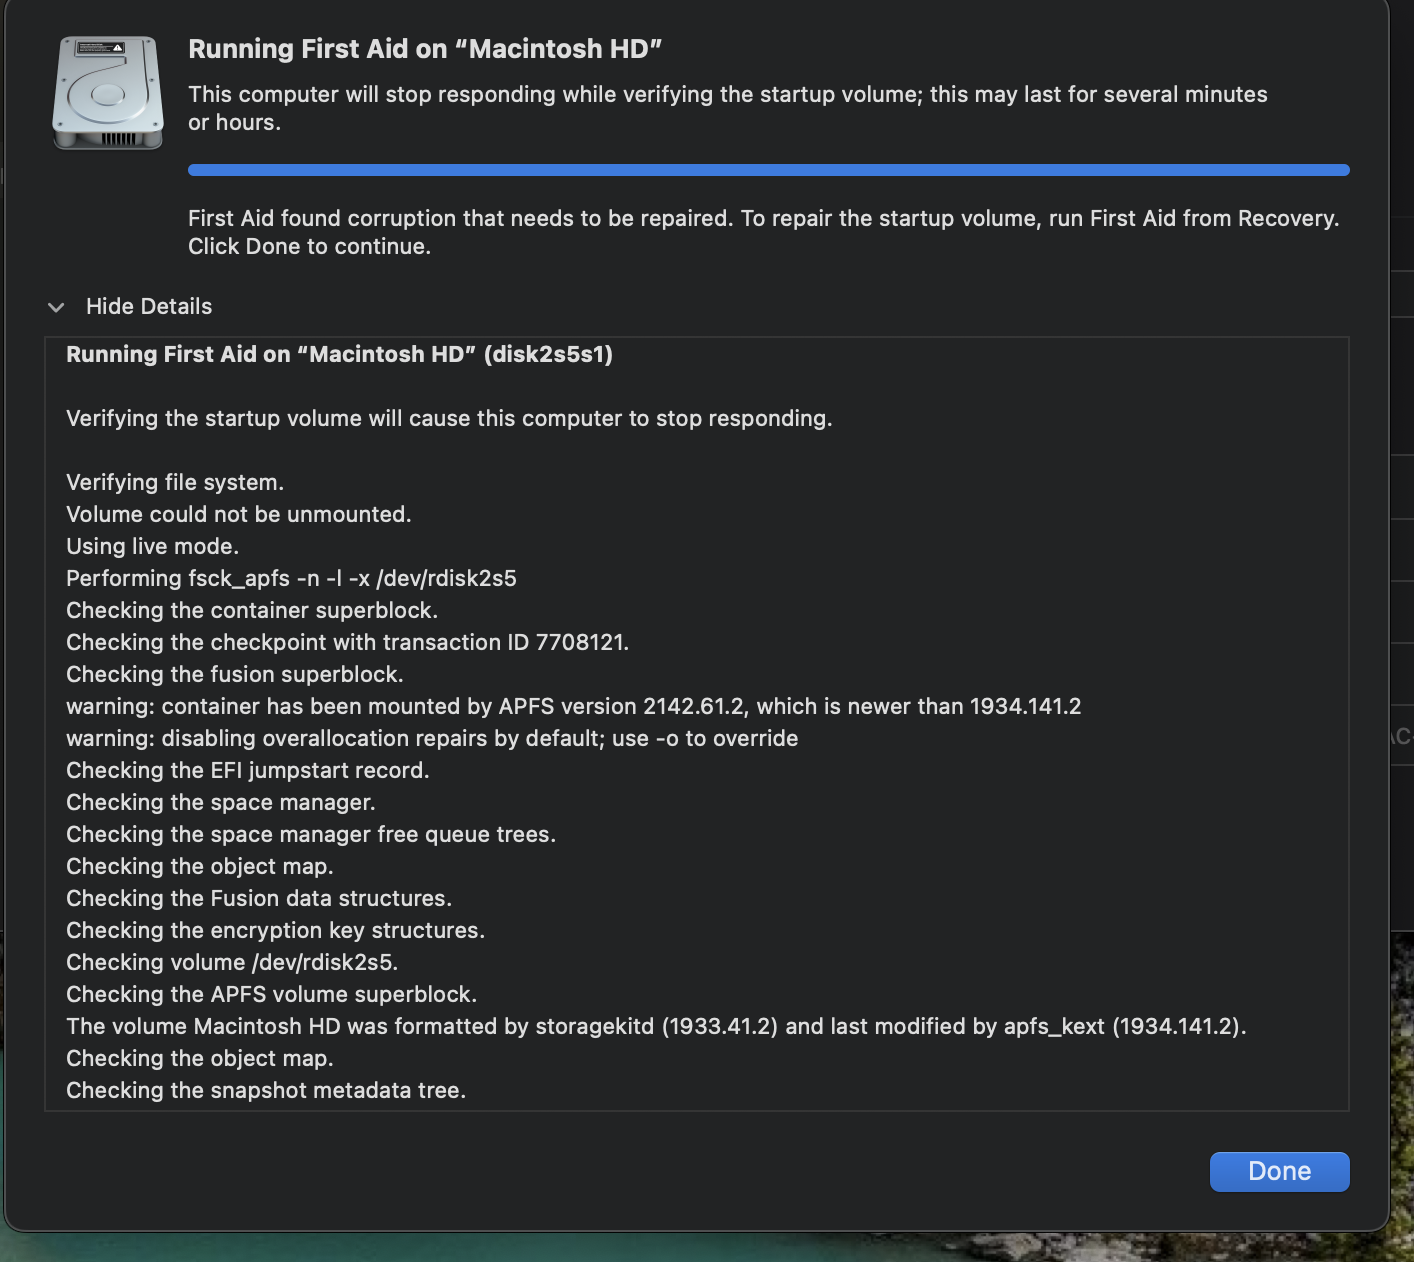Image resolution: width=1414 pixels, height=1262 pixels.
Task: Select the line "Volume could not be unmounted."
Action: [x=238, y=514]
